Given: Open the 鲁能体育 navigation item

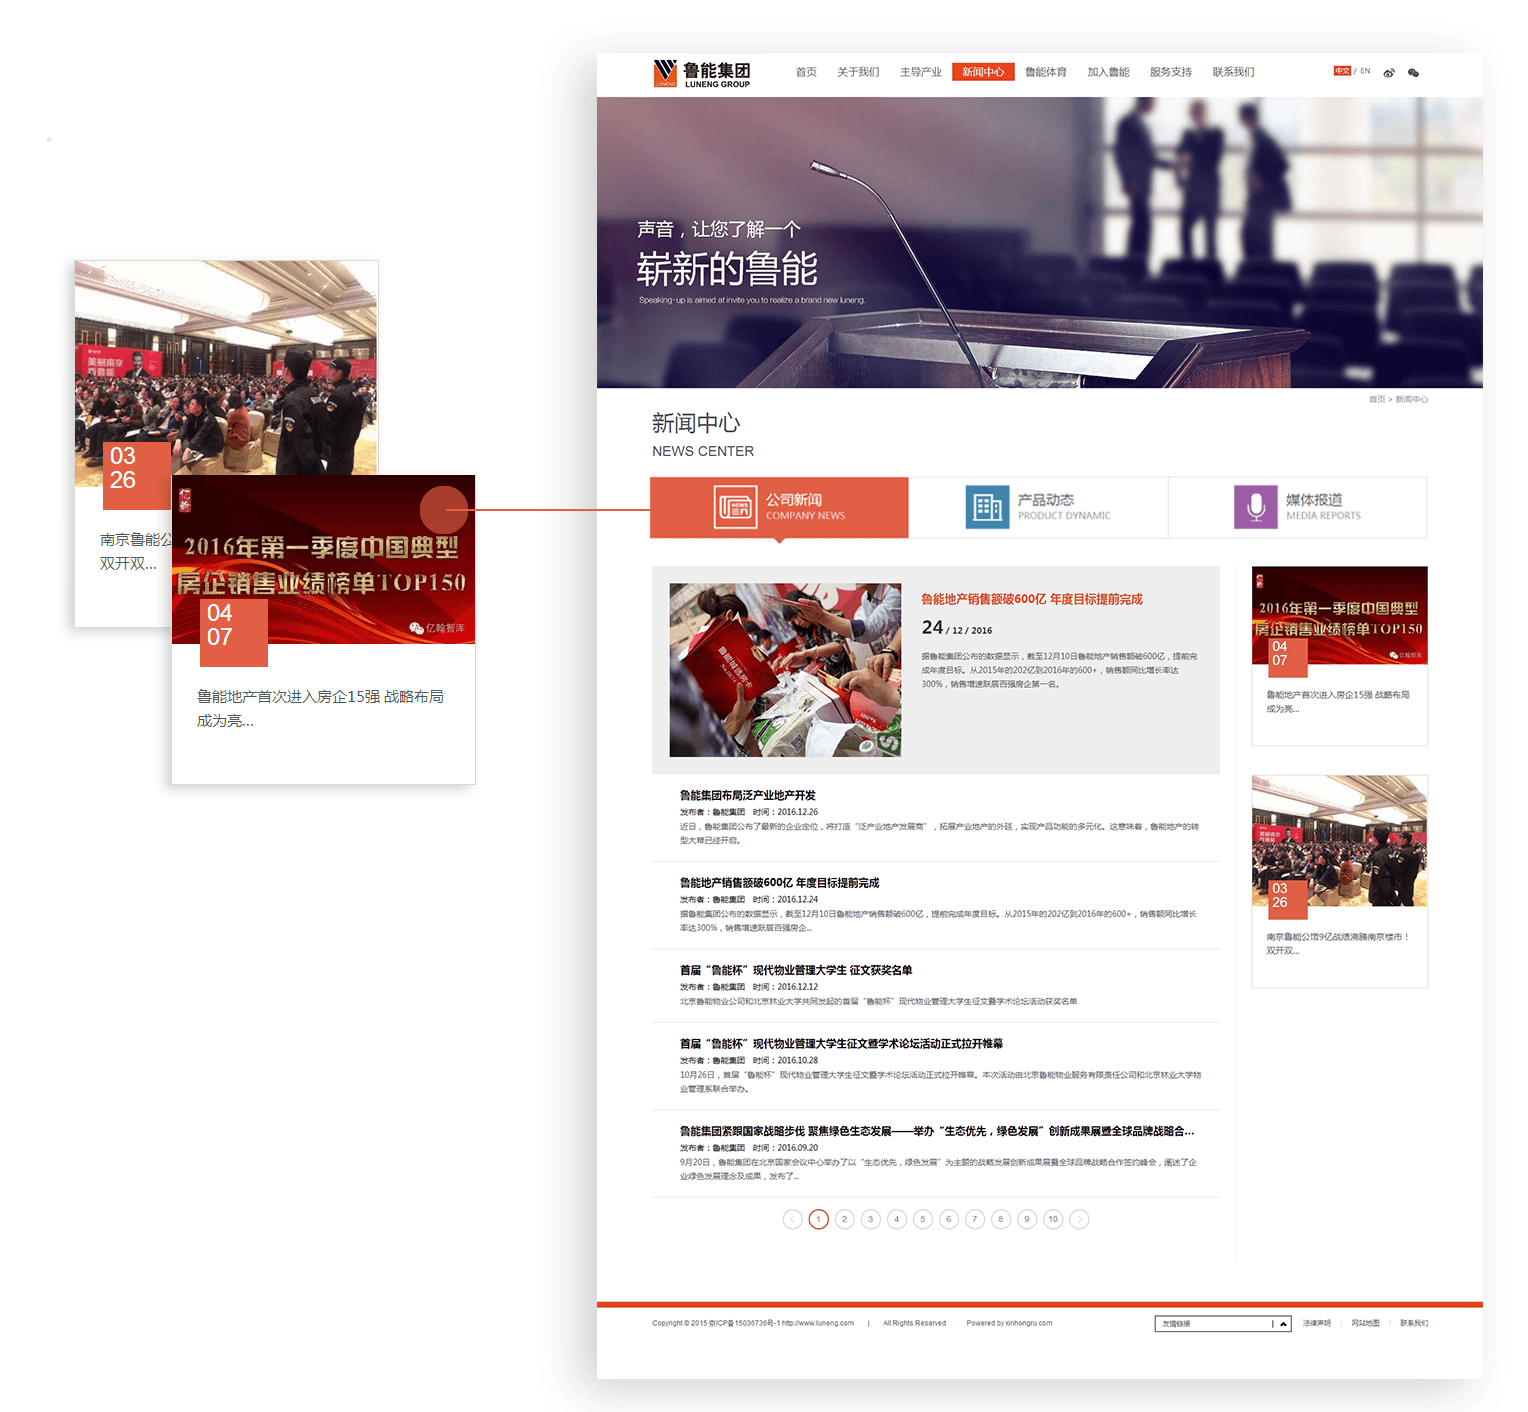Looking at the screenshot, I should [x=1046, y=72].
